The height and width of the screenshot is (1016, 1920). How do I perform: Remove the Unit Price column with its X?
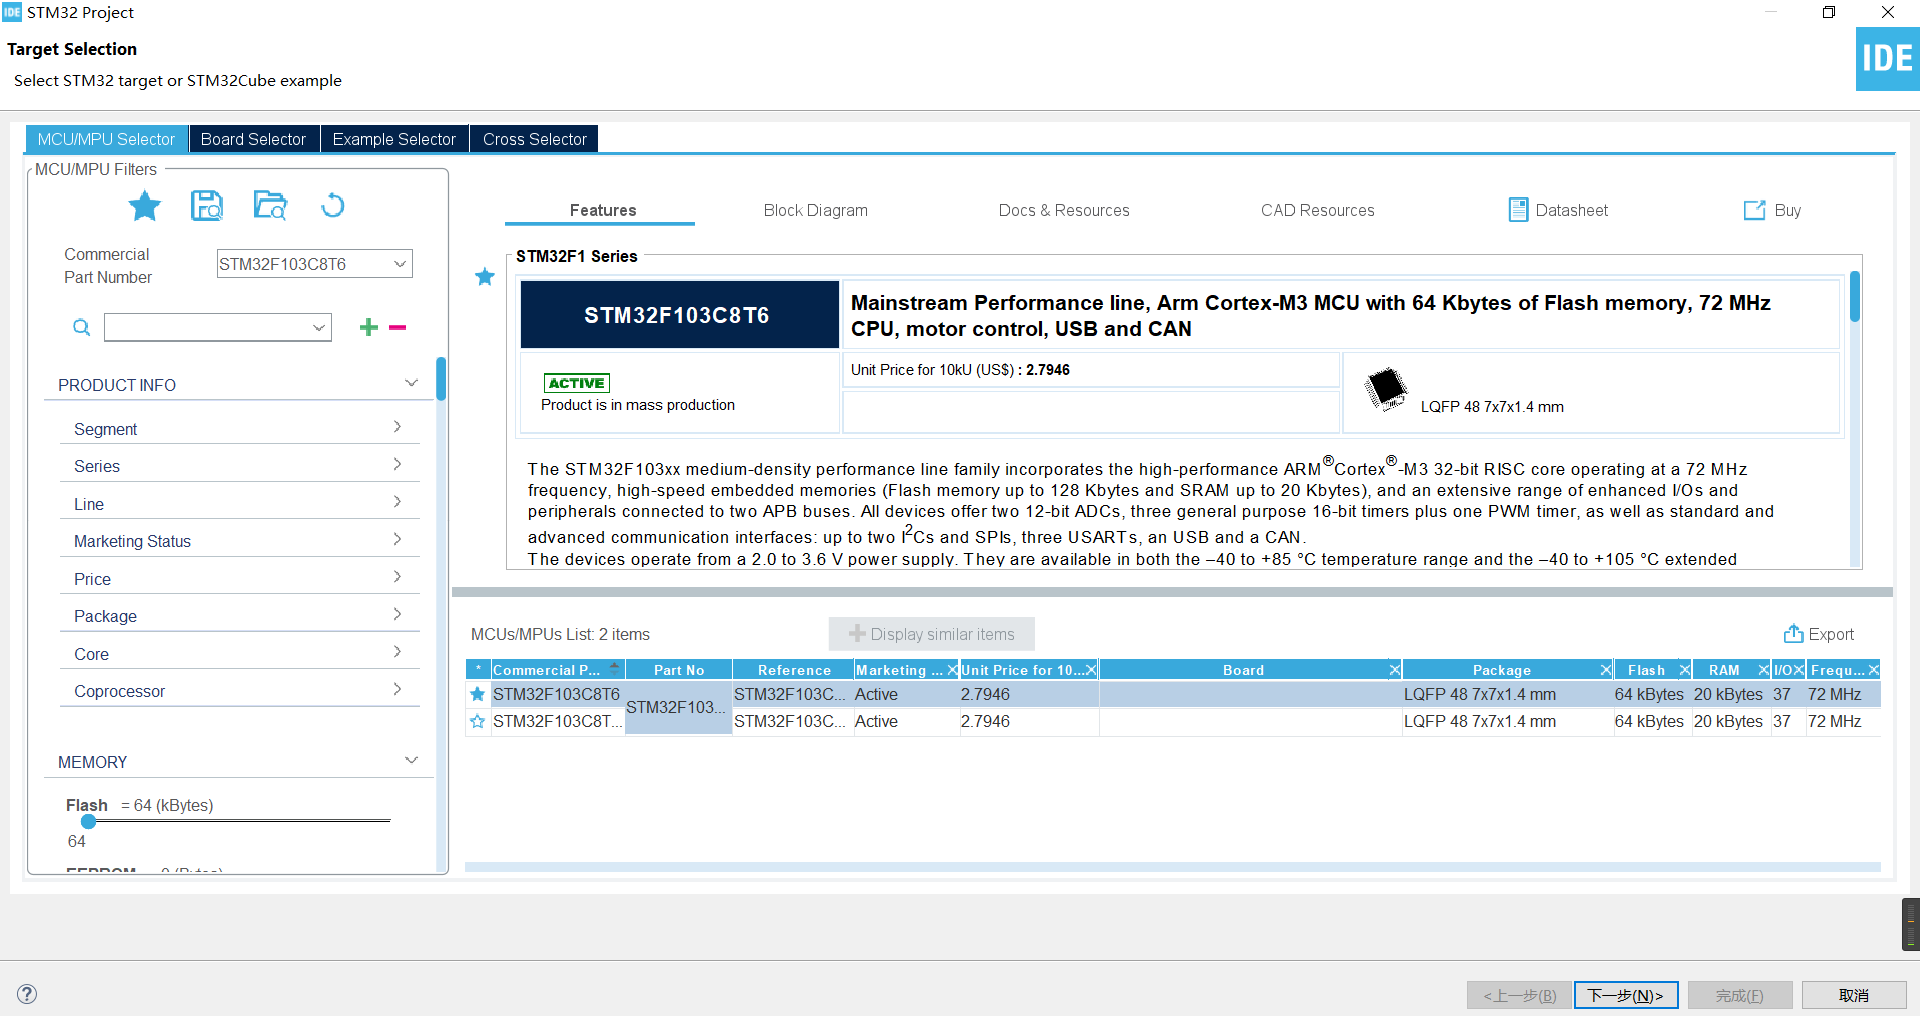pyautogui.click(x=1091, y=670)
